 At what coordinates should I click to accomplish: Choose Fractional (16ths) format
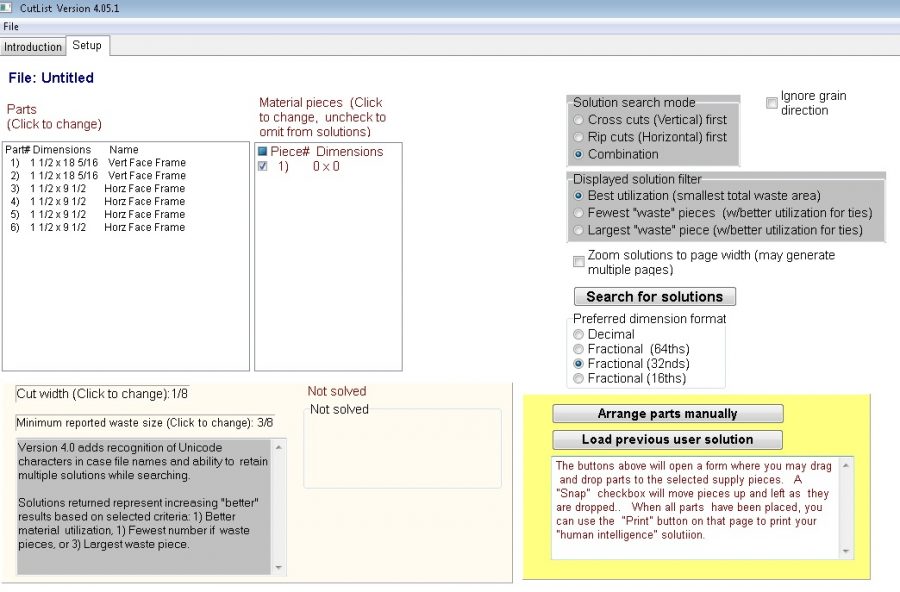point(630,378)
